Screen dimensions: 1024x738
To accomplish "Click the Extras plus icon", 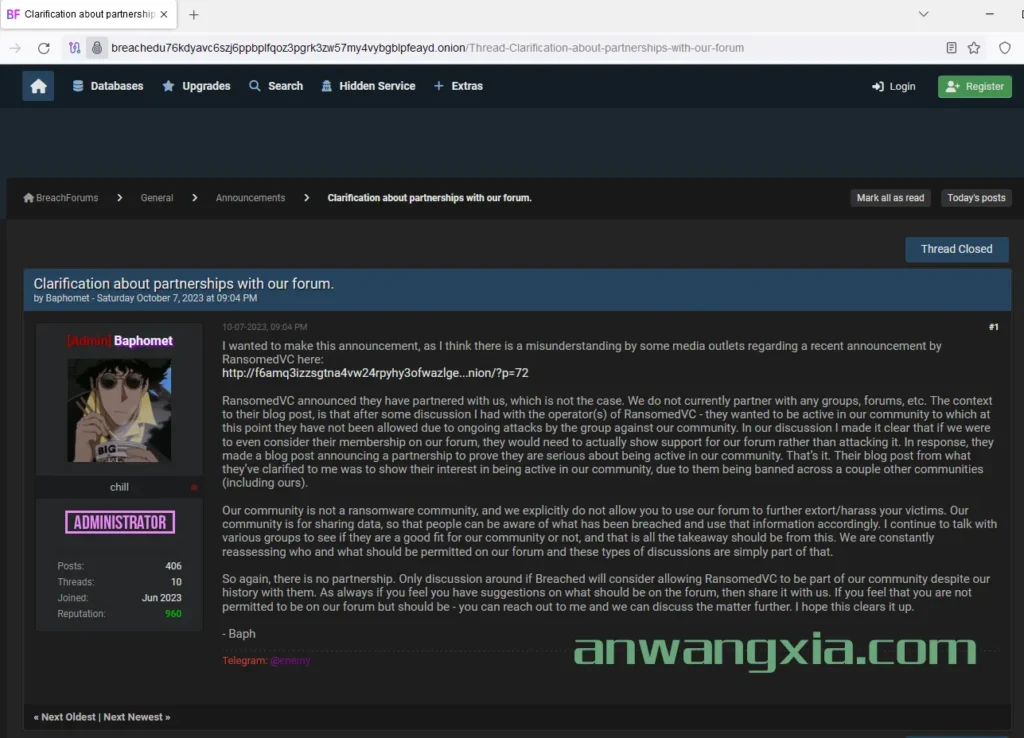I will (439, 86).
